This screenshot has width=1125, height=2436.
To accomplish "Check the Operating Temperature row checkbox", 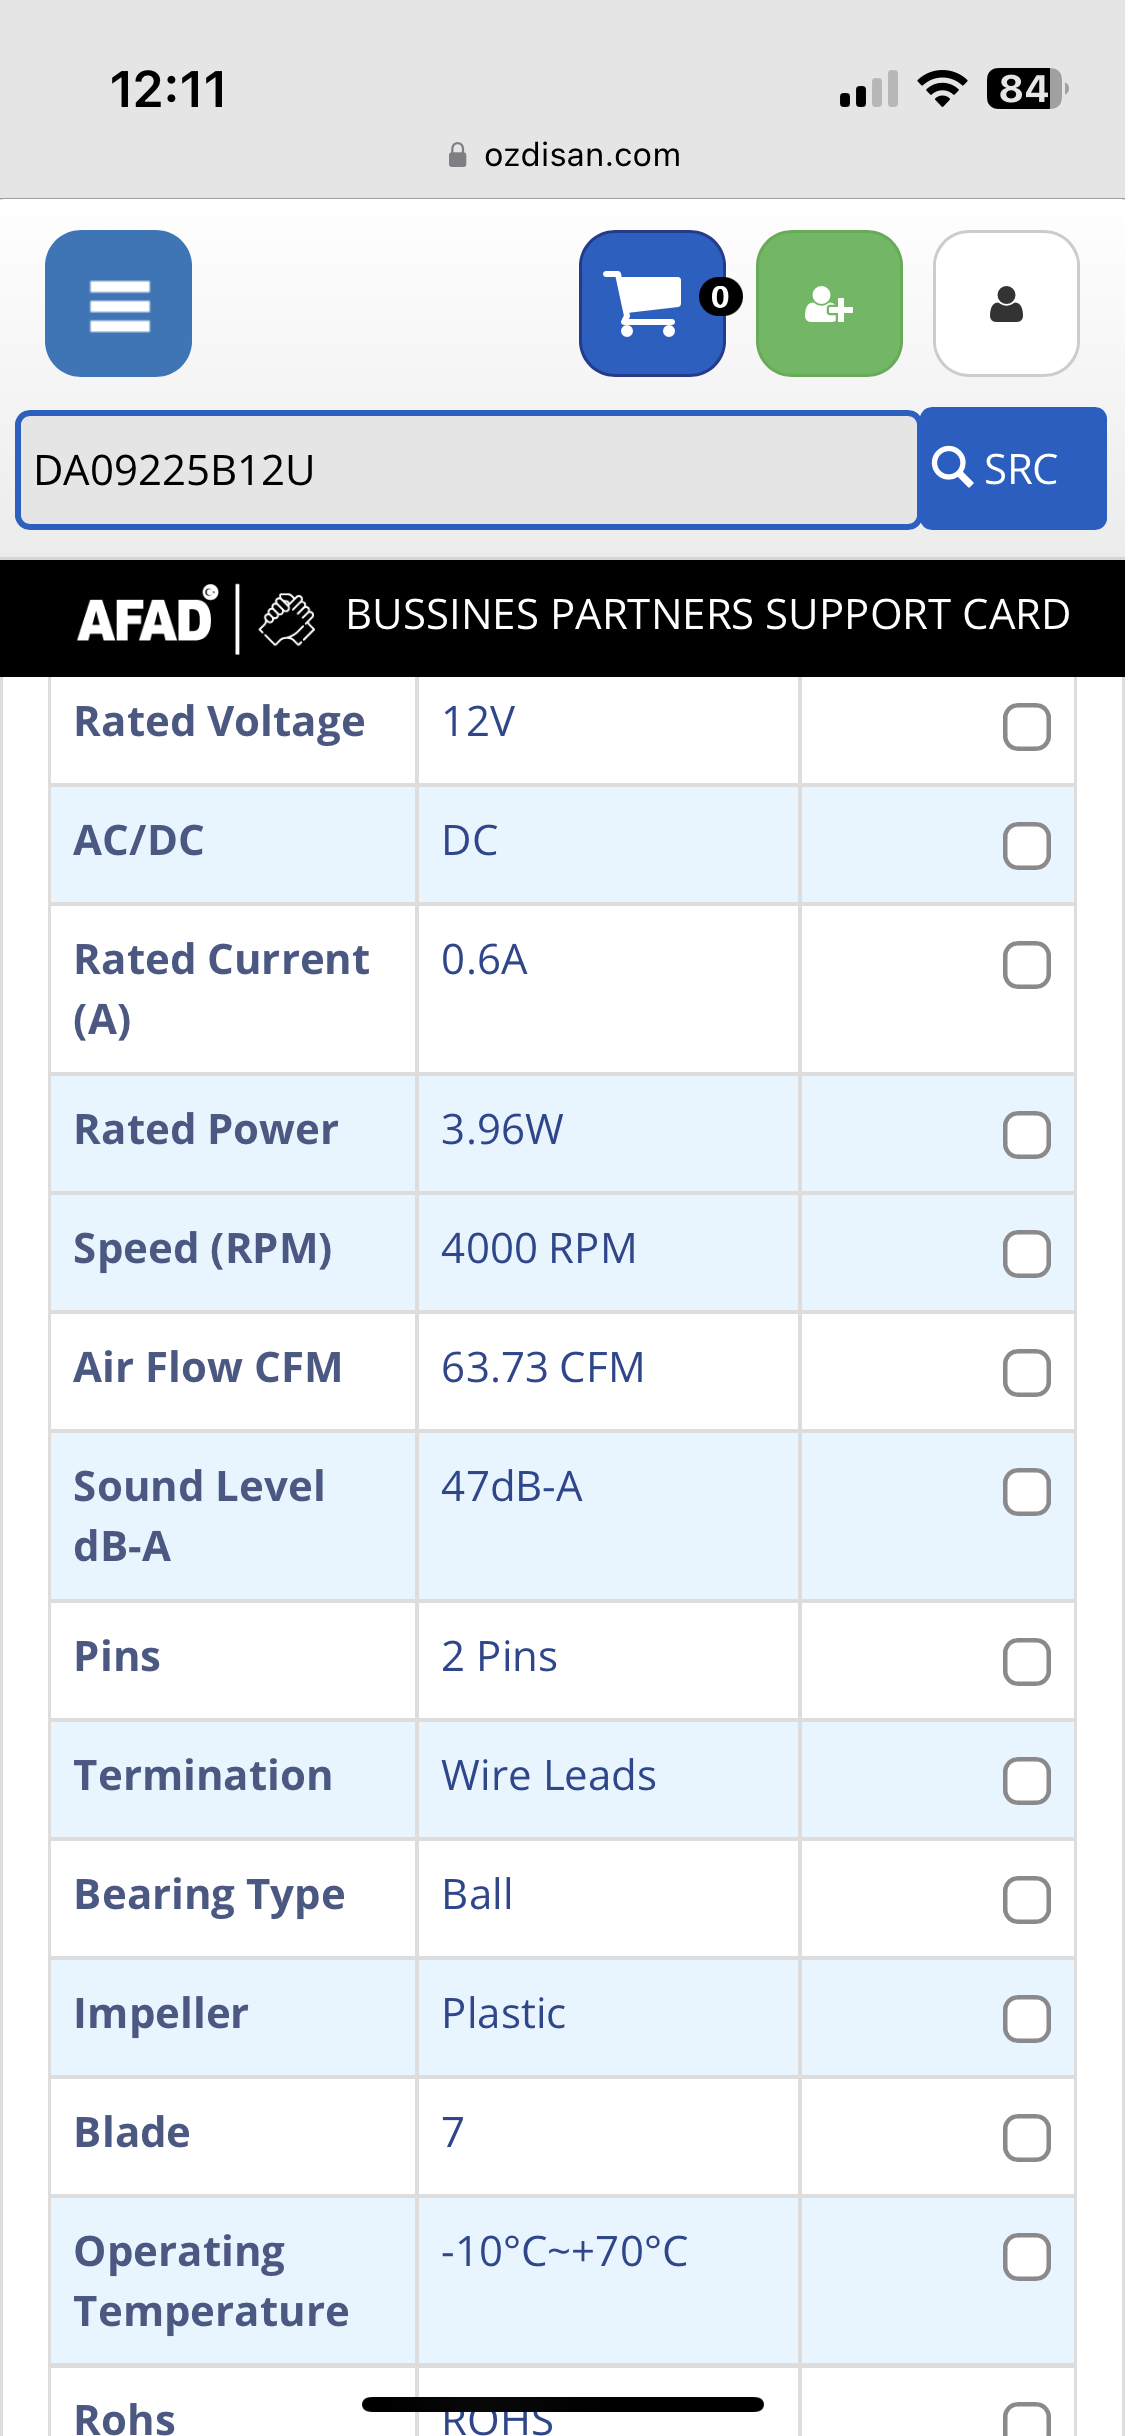I will pos(1026,2257).
